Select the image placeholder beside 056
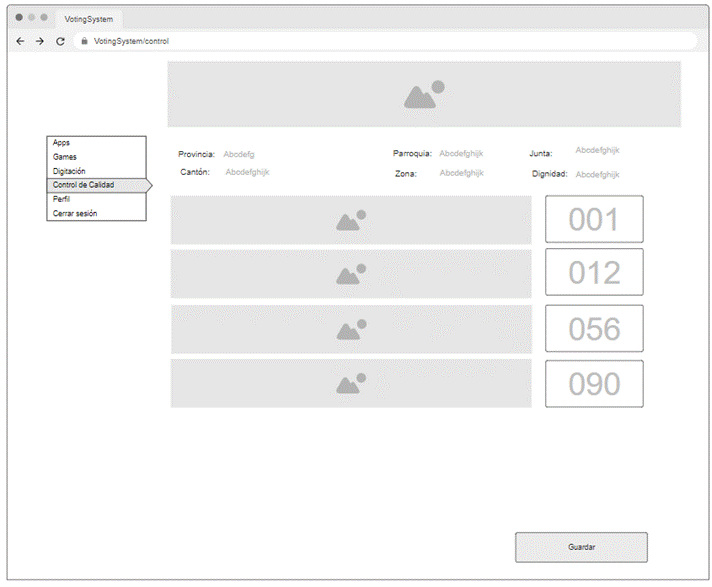This screenshot has width=712, height=587. point(350,329)
